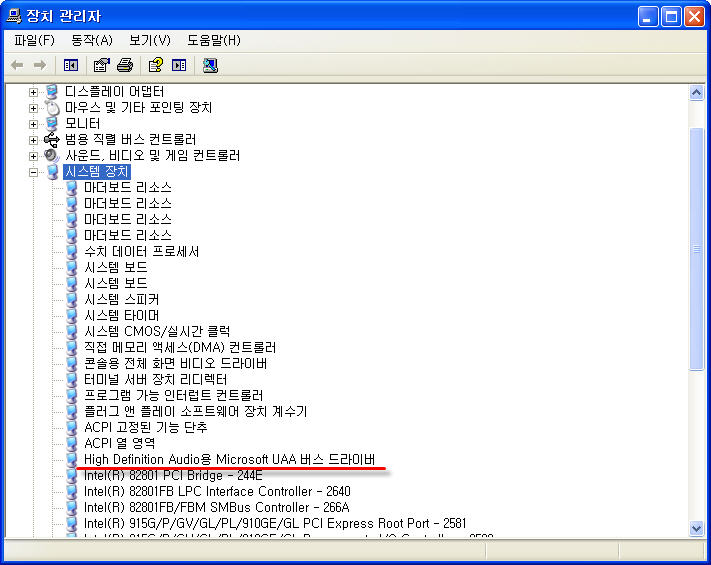Toggle the console tree pane icon

[x=71, y=65]
